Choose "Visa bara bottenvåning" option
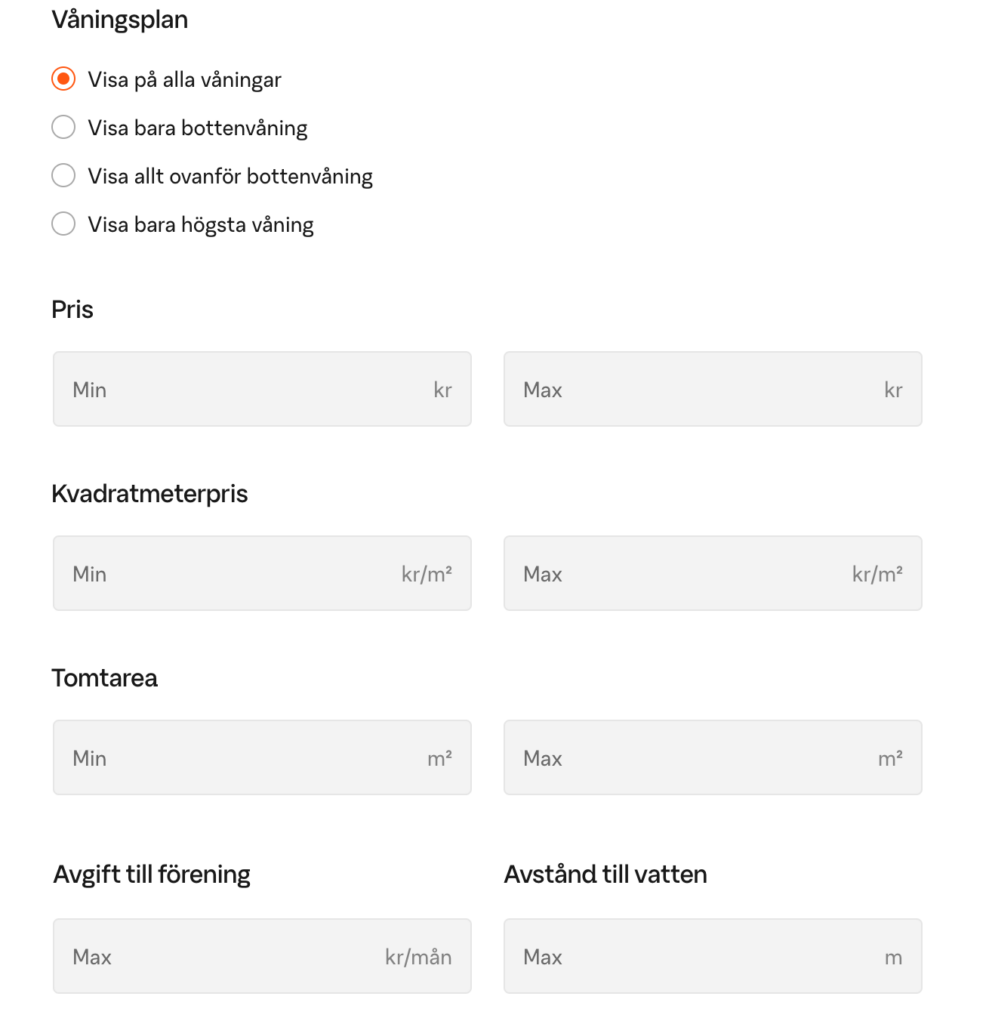989x1024 pixels. (63, 128)
